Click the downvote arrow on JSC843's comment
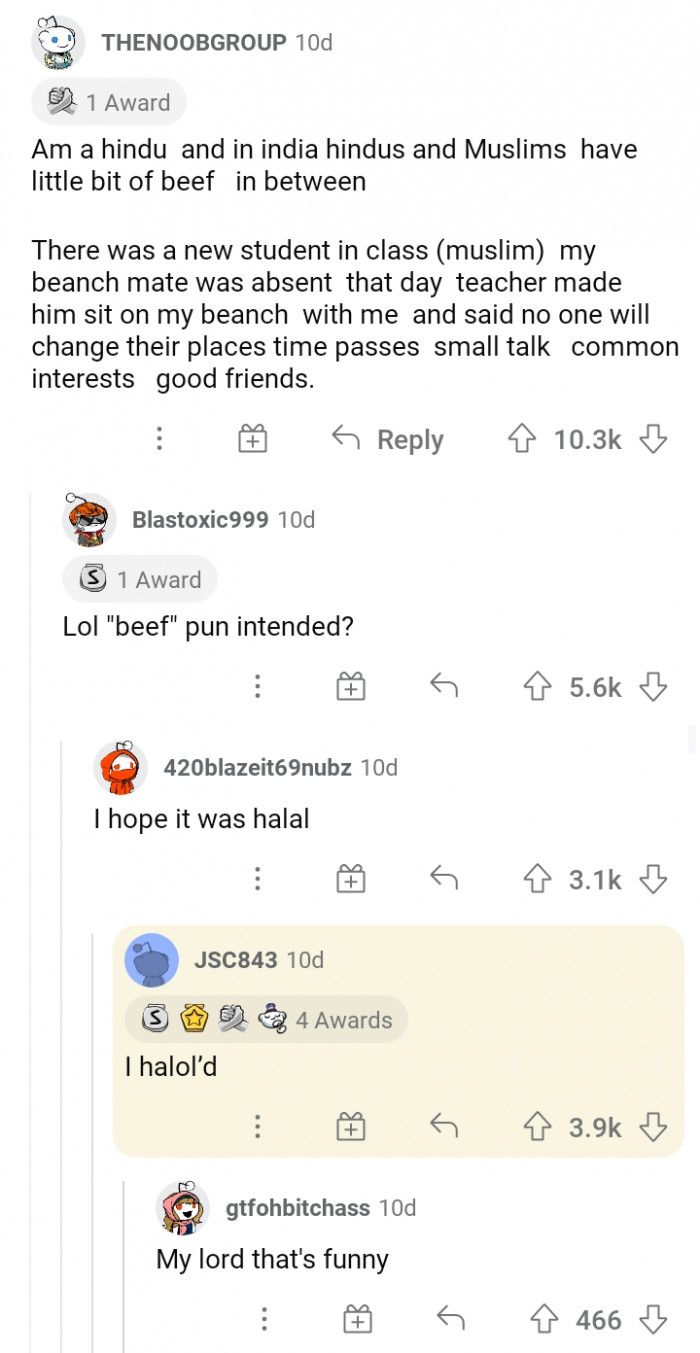 click(x=655, y=1126)
